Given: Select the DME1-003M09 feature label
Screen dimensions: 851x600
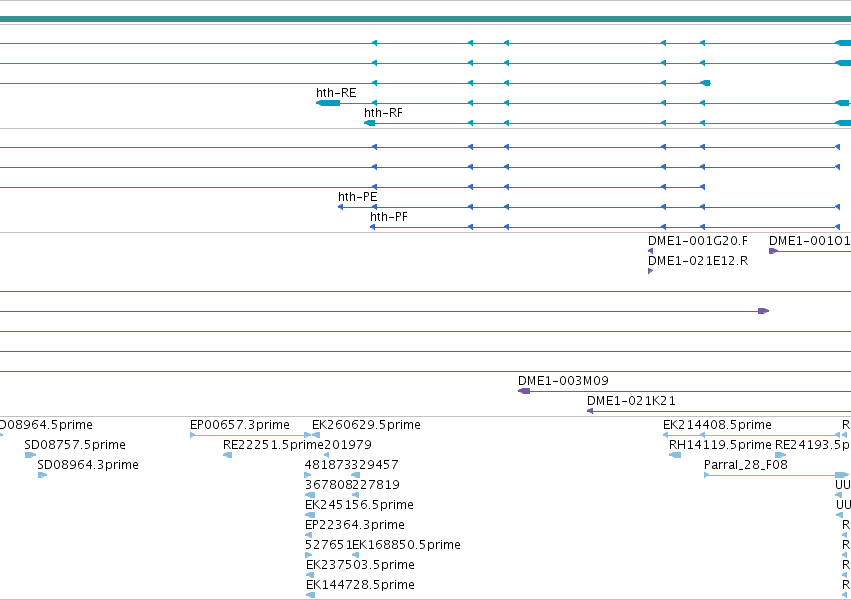Looking at the screenshot, I should pyautogui.click(x=563, y=381).
